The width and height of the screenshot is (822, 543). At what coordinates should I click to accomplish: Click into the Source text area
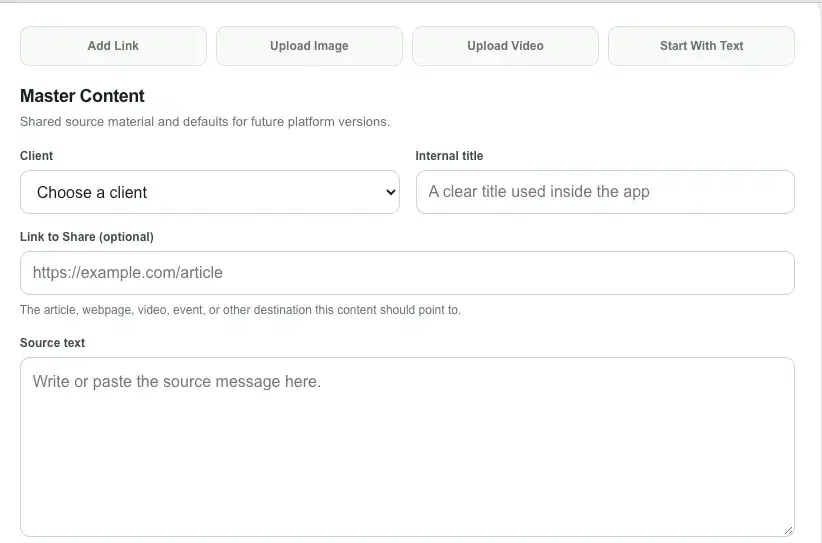click(x=407, y=447)
